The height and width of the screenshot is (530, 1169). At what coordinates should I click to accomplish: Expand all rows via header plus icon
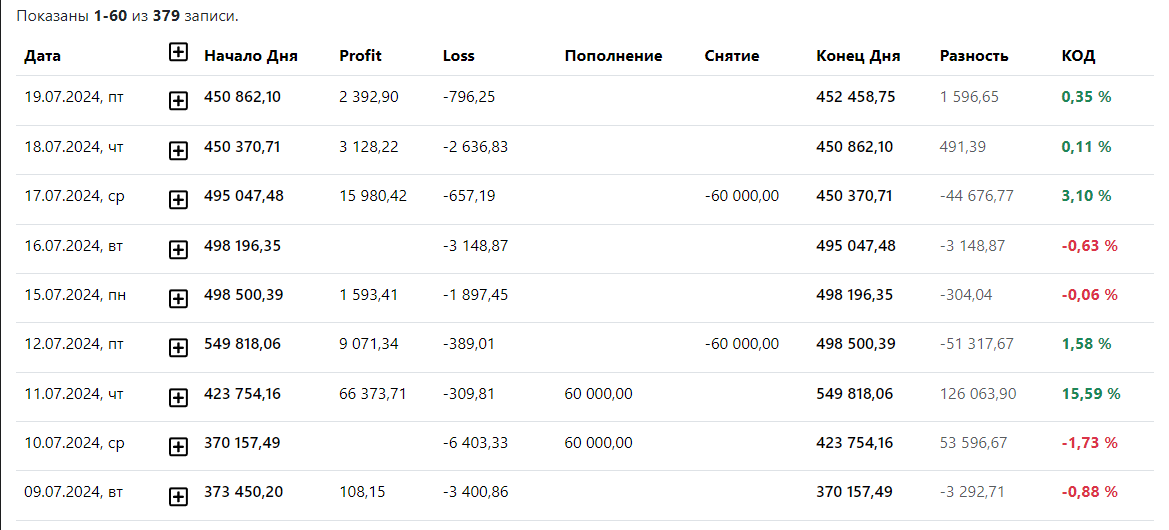pyautogui.click(x=178, y=52)
